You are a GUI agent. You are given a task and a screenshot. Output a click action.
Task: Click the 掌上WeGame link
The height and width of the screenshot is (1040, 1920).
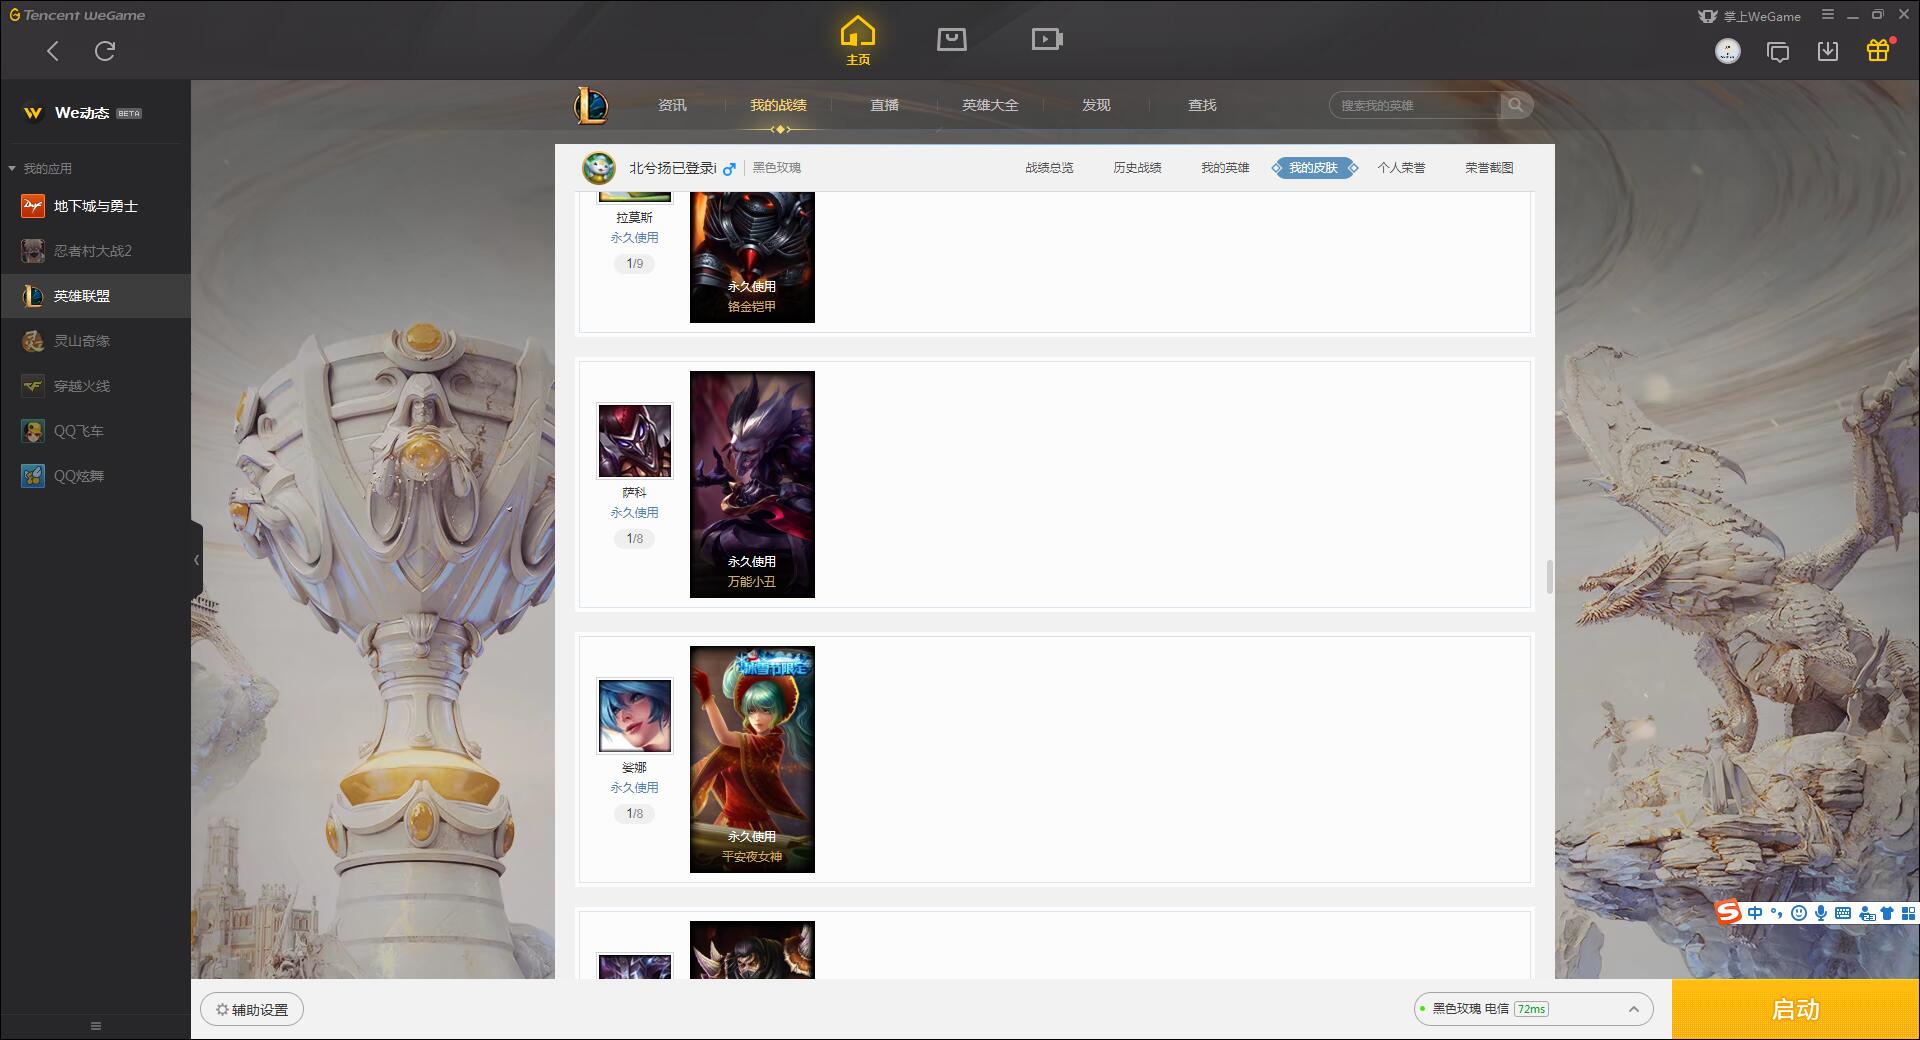(x=1750, y=16)
